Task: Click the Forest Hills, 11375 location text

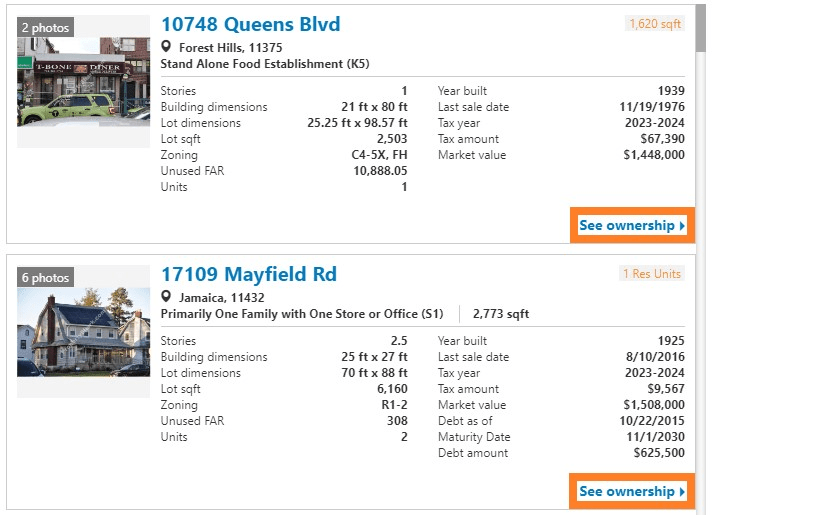Action: pos(230,48)
